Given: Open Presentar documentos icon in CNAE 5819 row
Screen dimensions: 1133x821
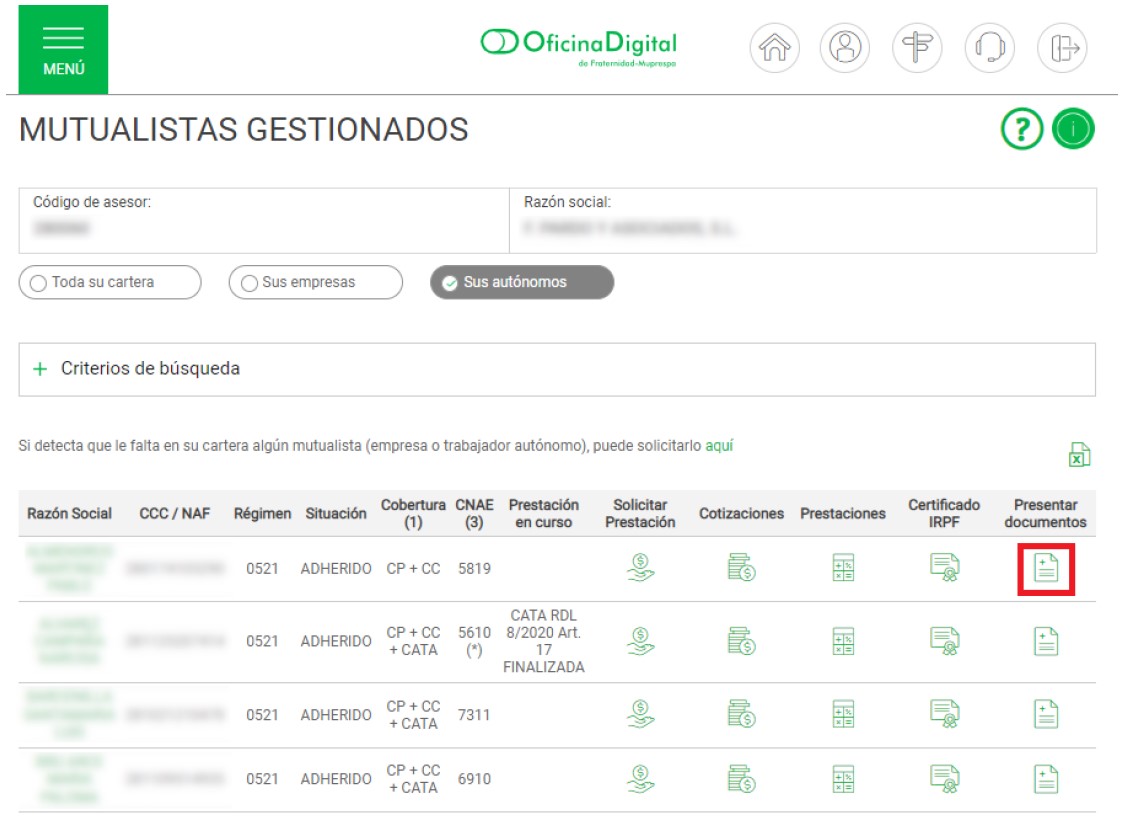Looking at the screenshot, I should coord(1046,568).
